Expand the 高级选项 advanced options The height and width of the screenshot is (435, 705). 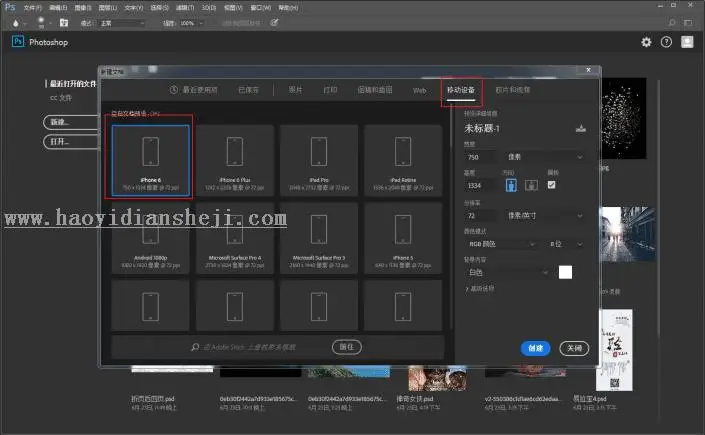(480, 288)
